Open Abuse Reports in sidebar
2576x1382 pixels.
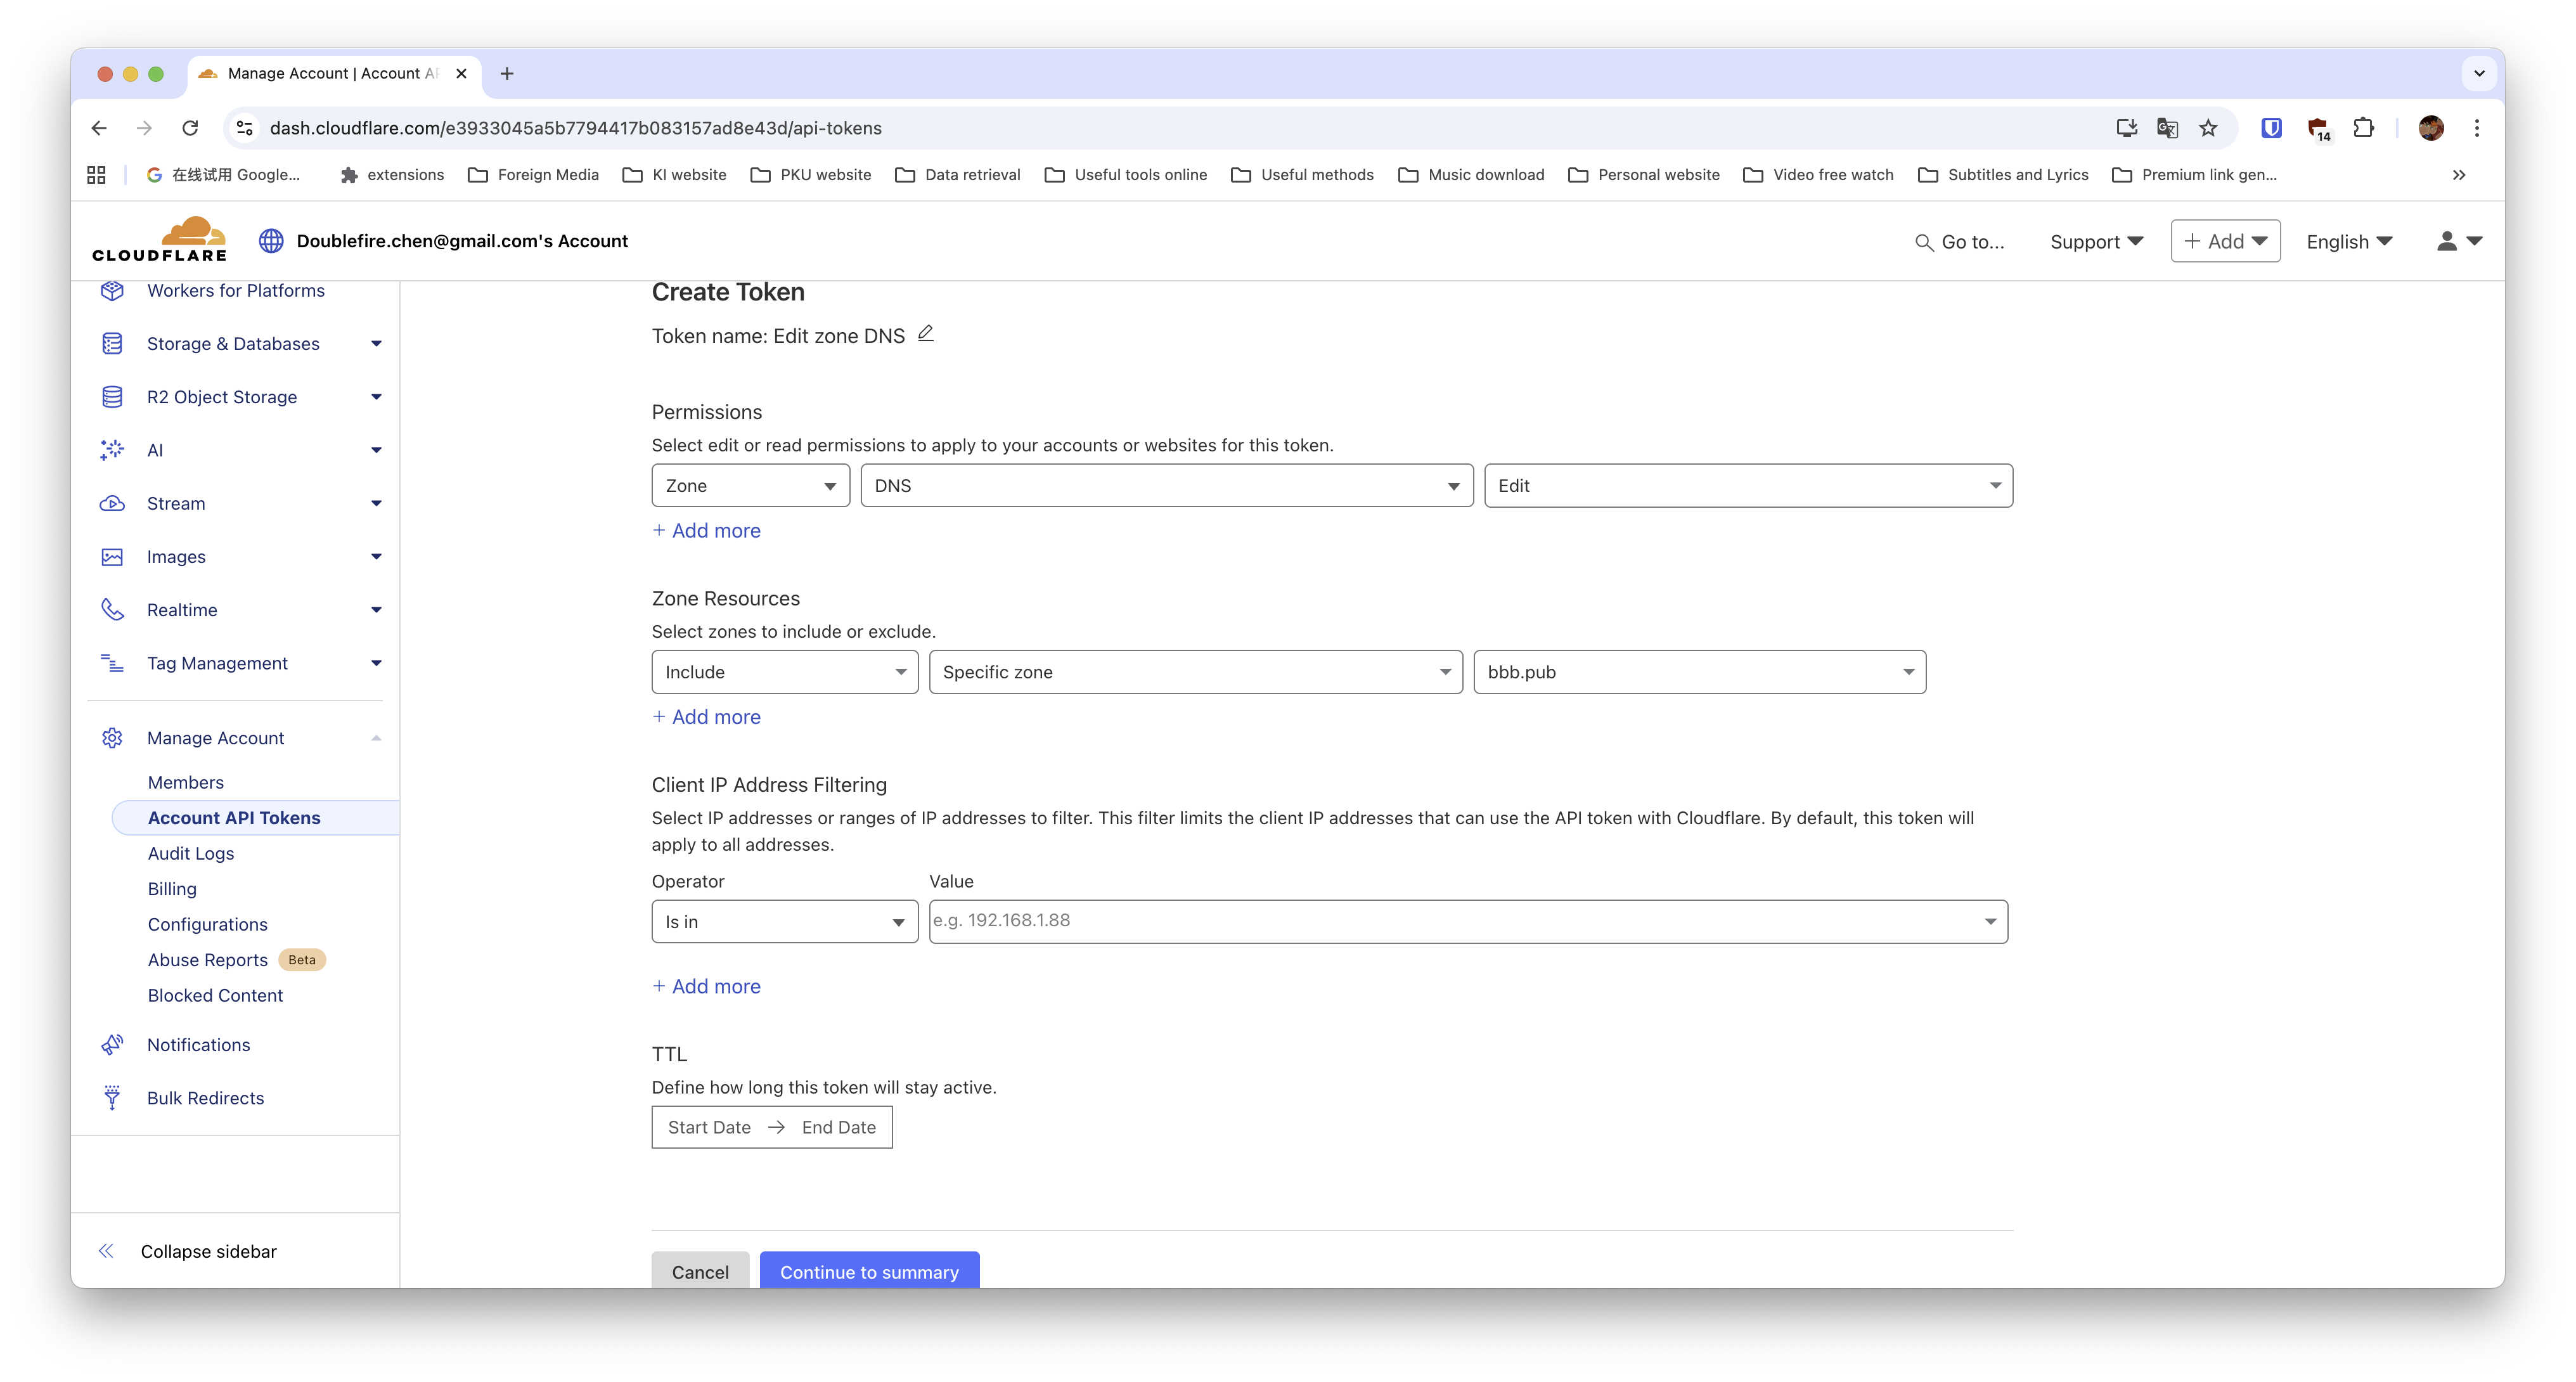point(208,960)
